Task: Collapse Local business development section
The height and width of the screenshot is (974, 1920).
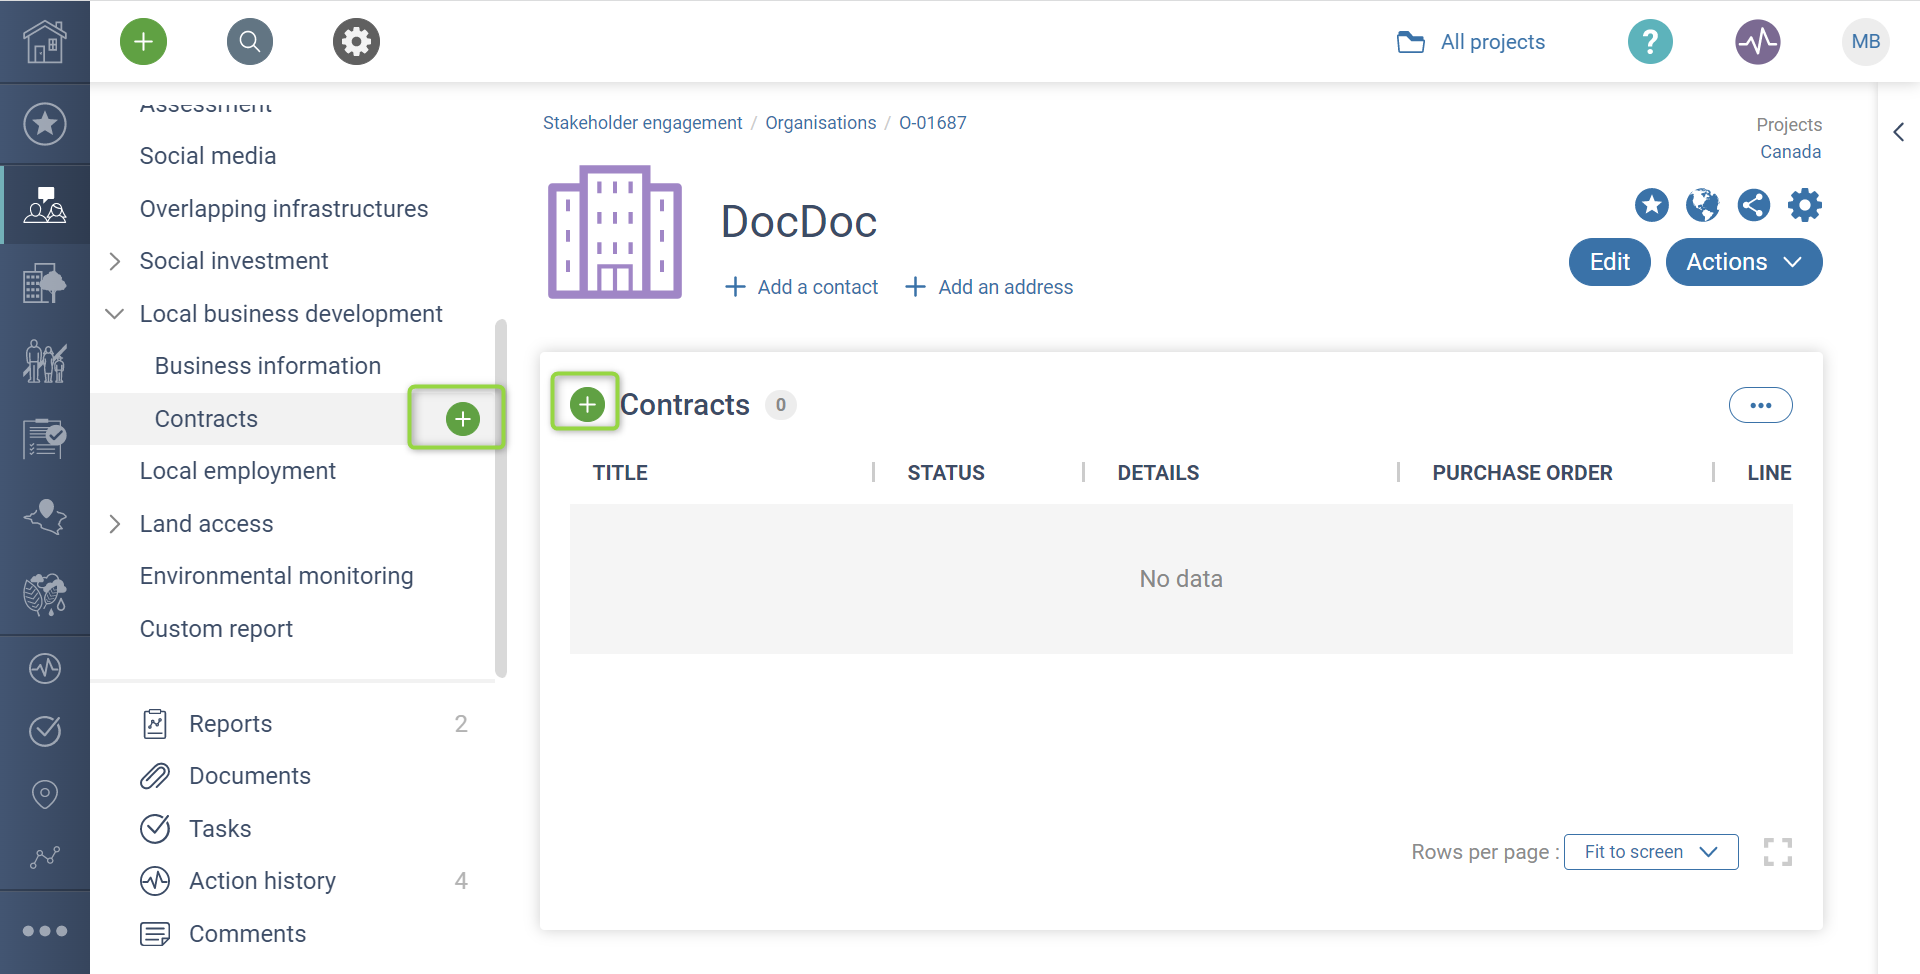Action: point(115,314)
